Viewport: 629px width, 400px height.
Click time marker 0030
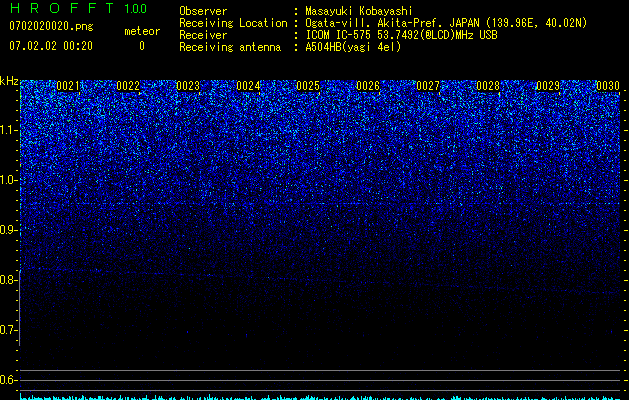click(608, 86)
